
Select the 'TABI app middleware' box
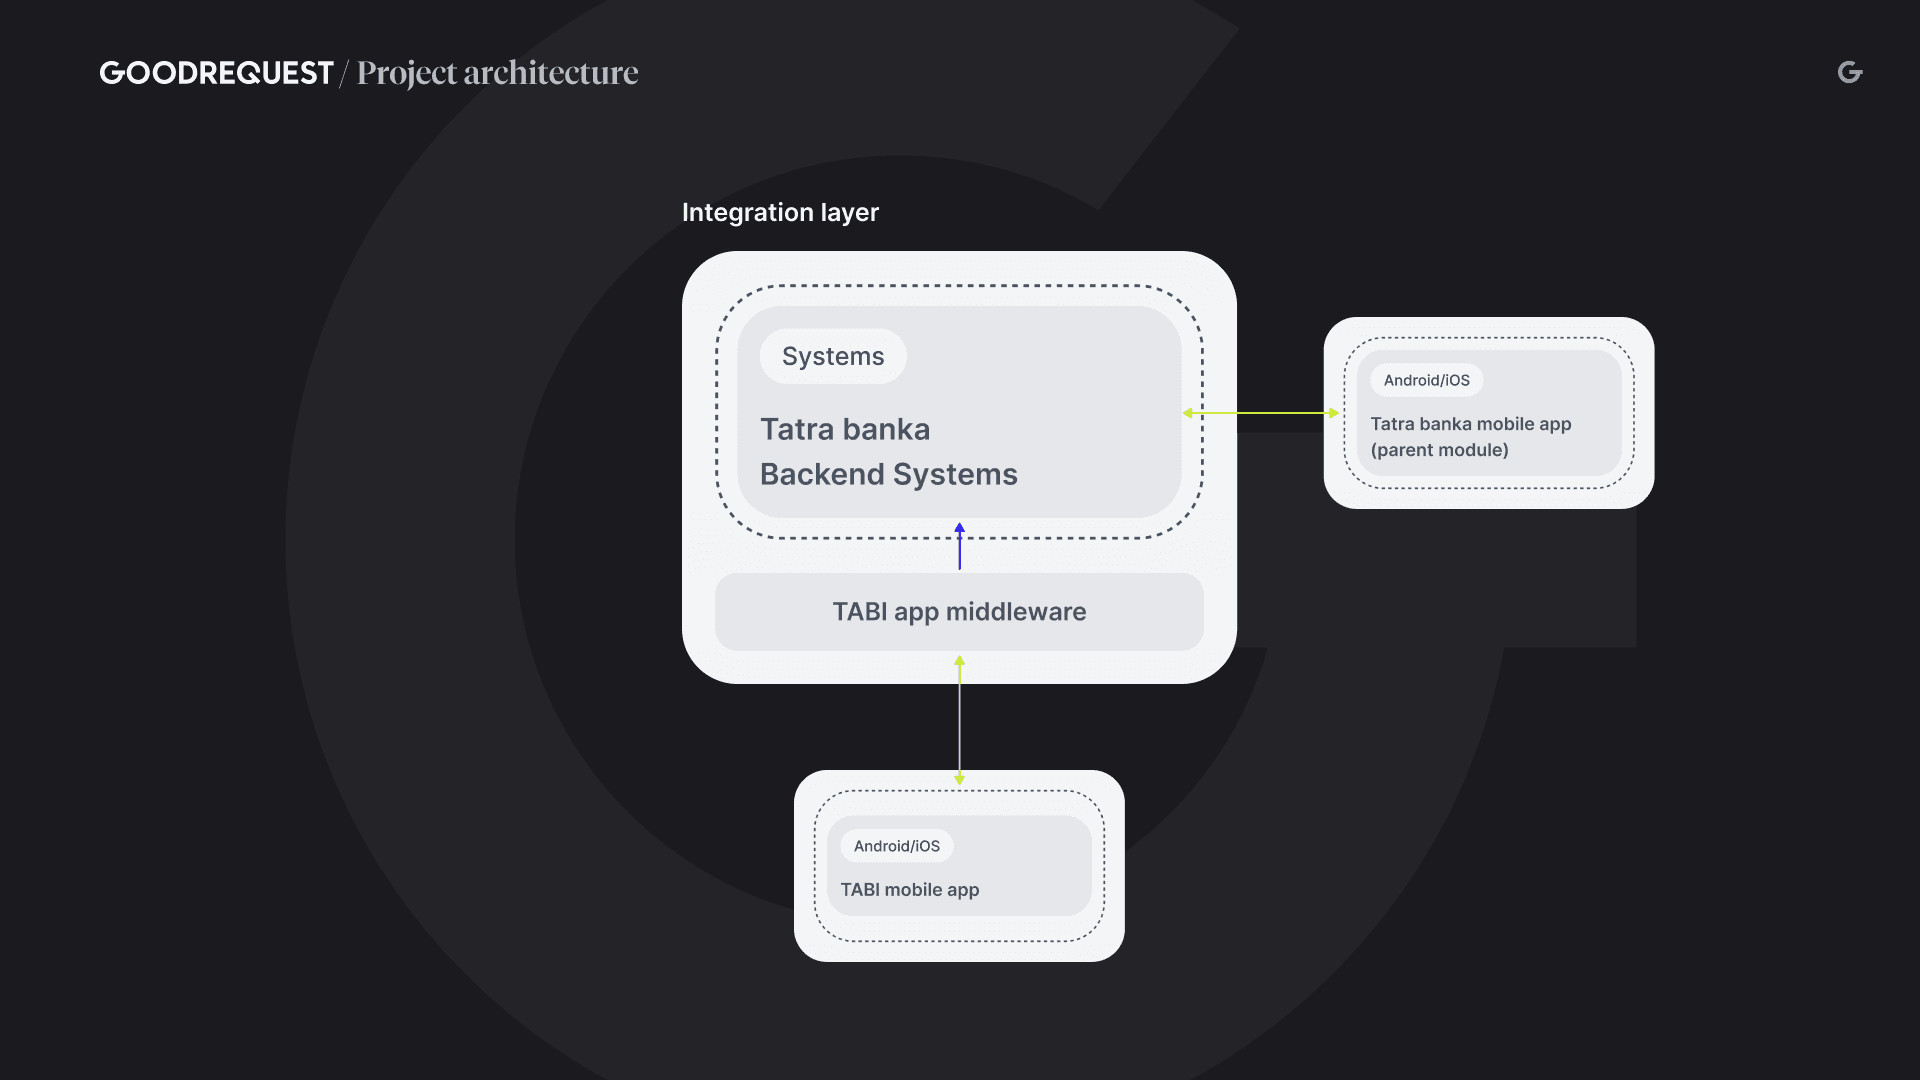[x=959, y=612]
